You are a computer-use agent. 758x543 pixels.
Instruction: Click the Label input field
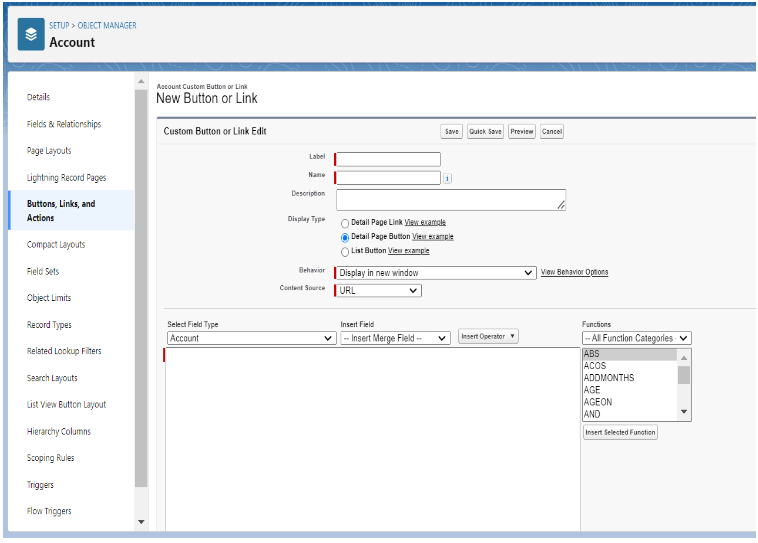(x=388, y=159)
